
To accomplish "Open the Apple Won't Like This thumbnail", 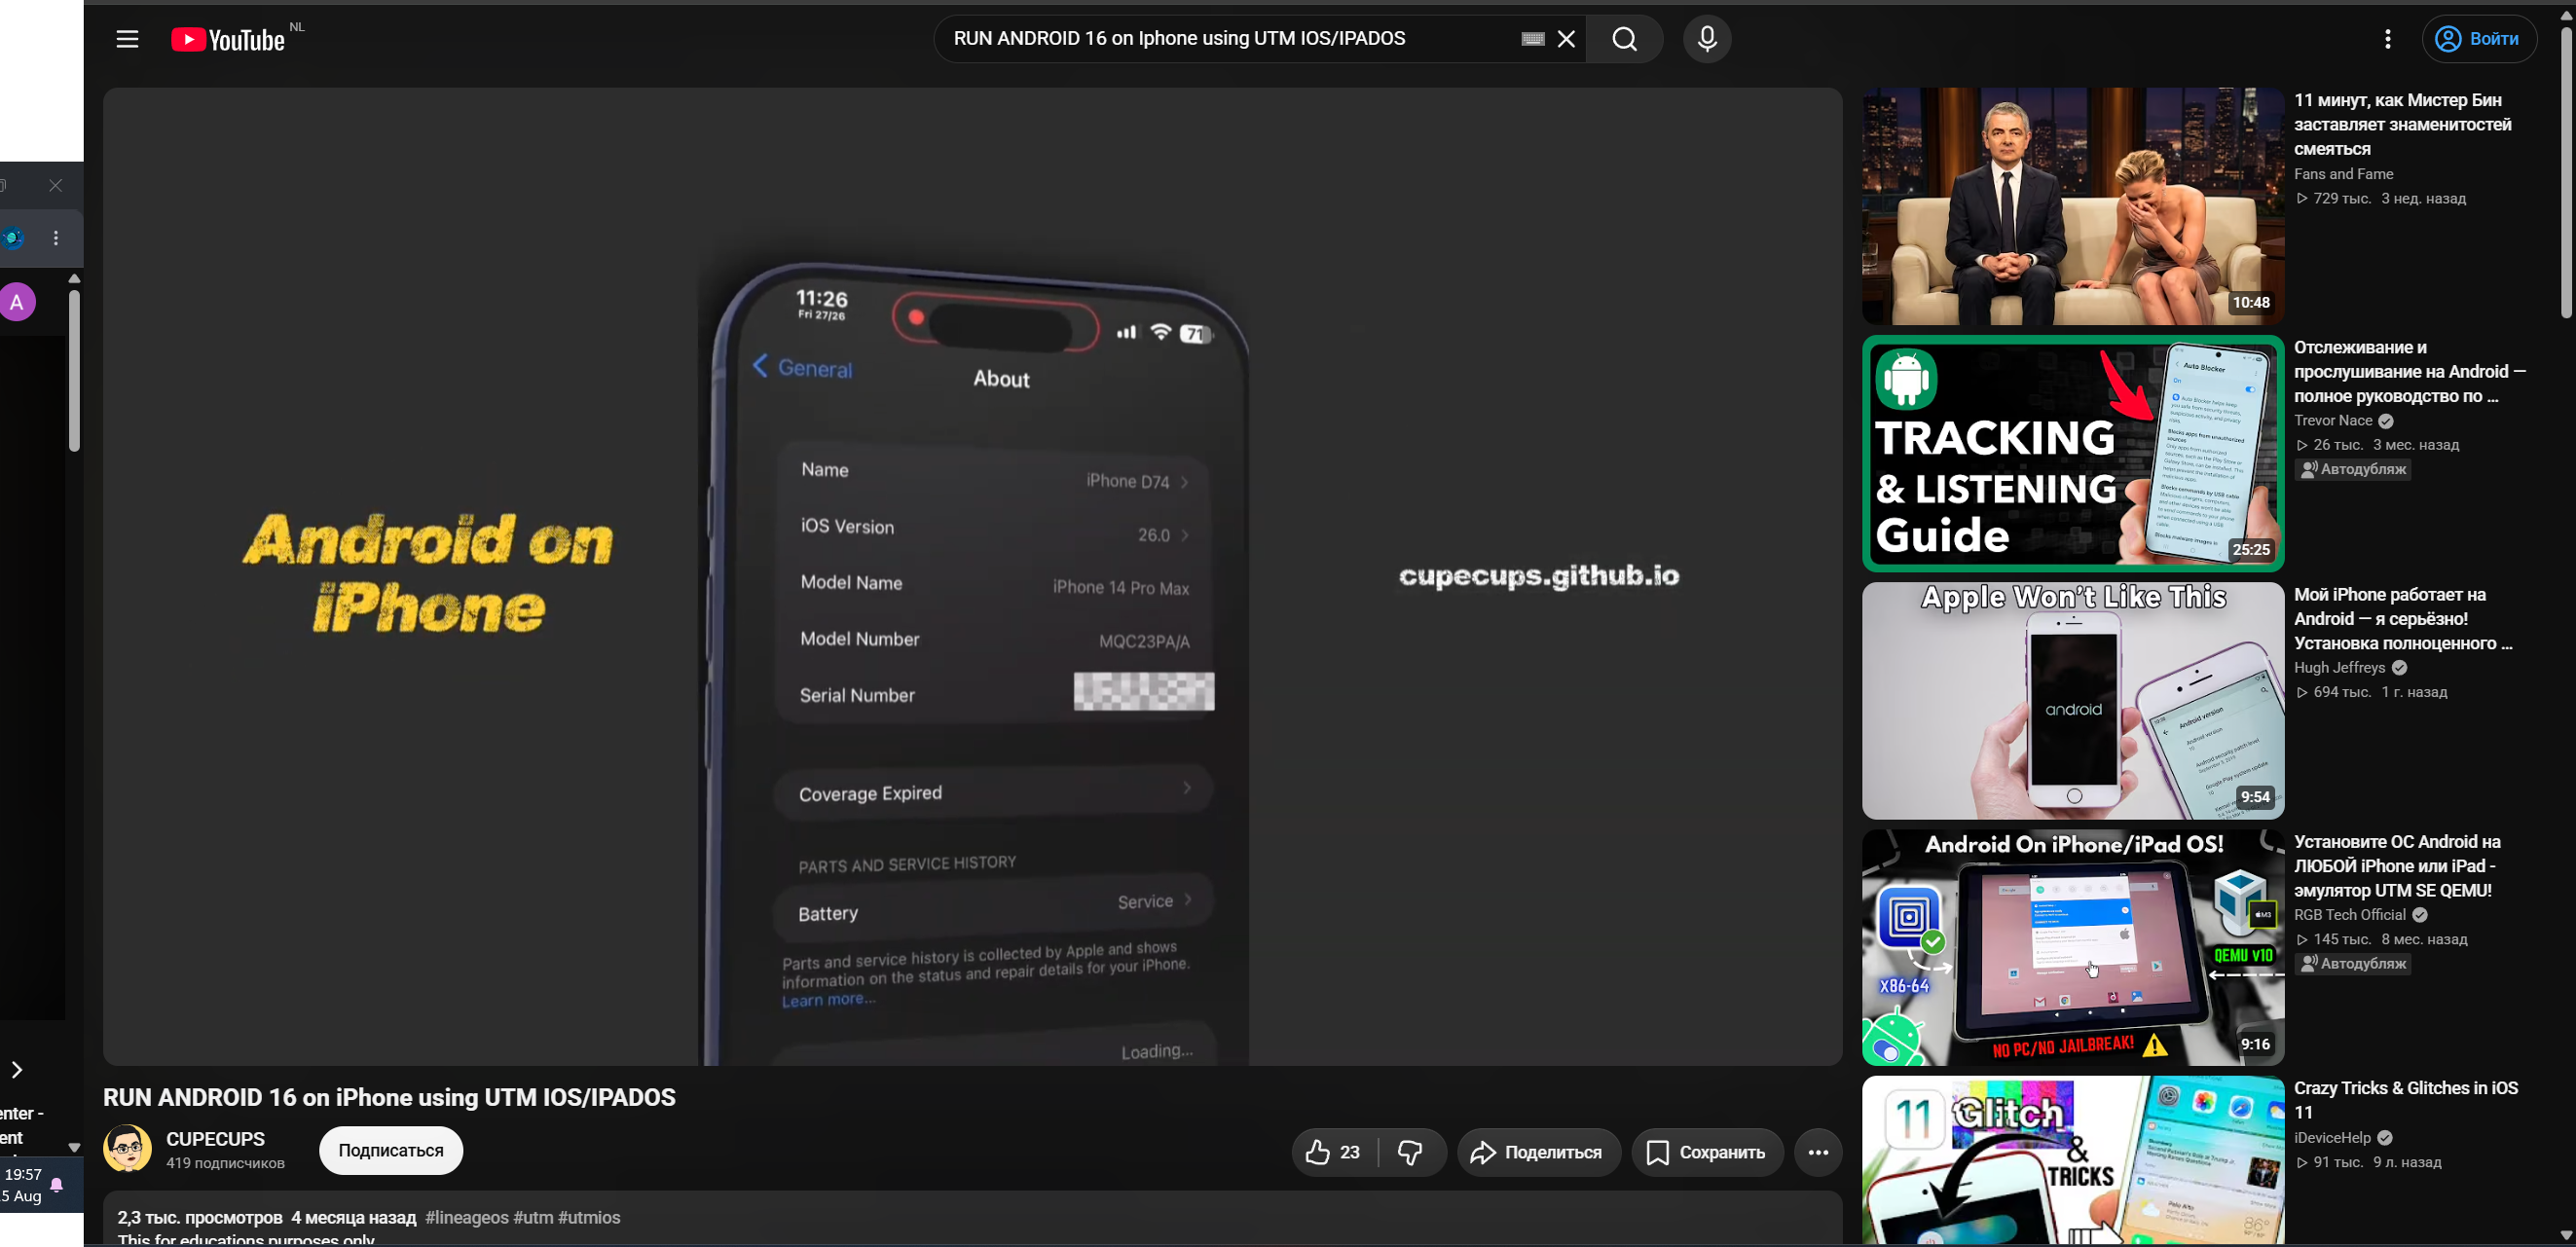I will [x=2073, y=700].
